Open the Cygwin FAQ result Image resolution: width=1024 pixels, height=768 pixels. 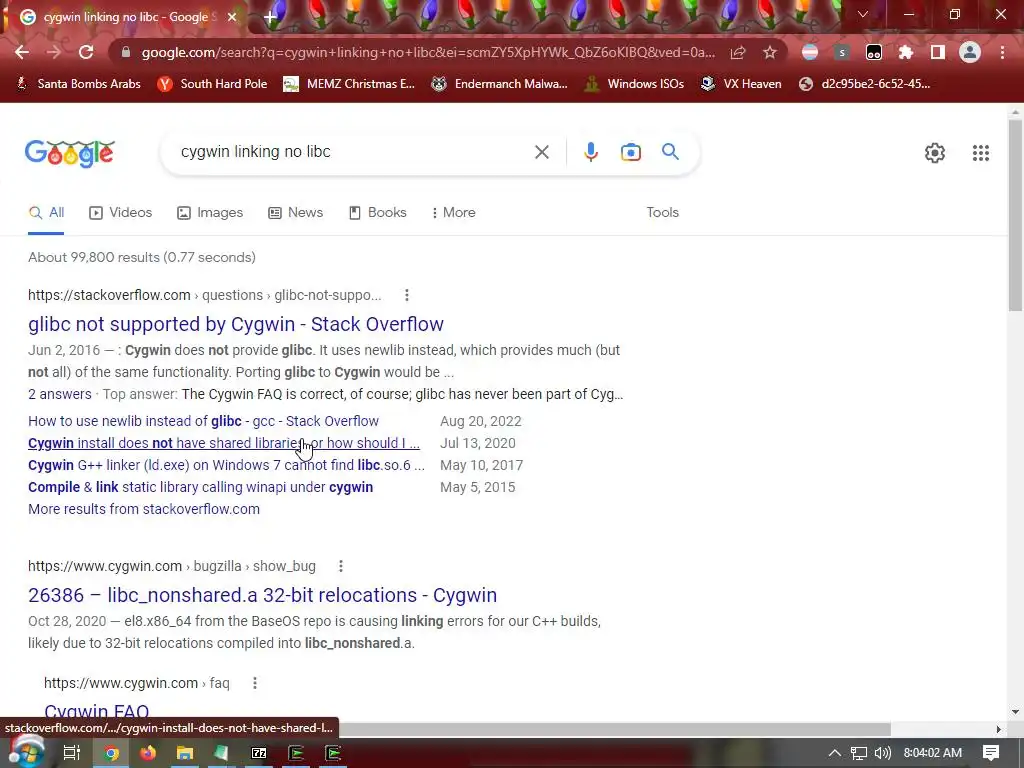(97, 711)
